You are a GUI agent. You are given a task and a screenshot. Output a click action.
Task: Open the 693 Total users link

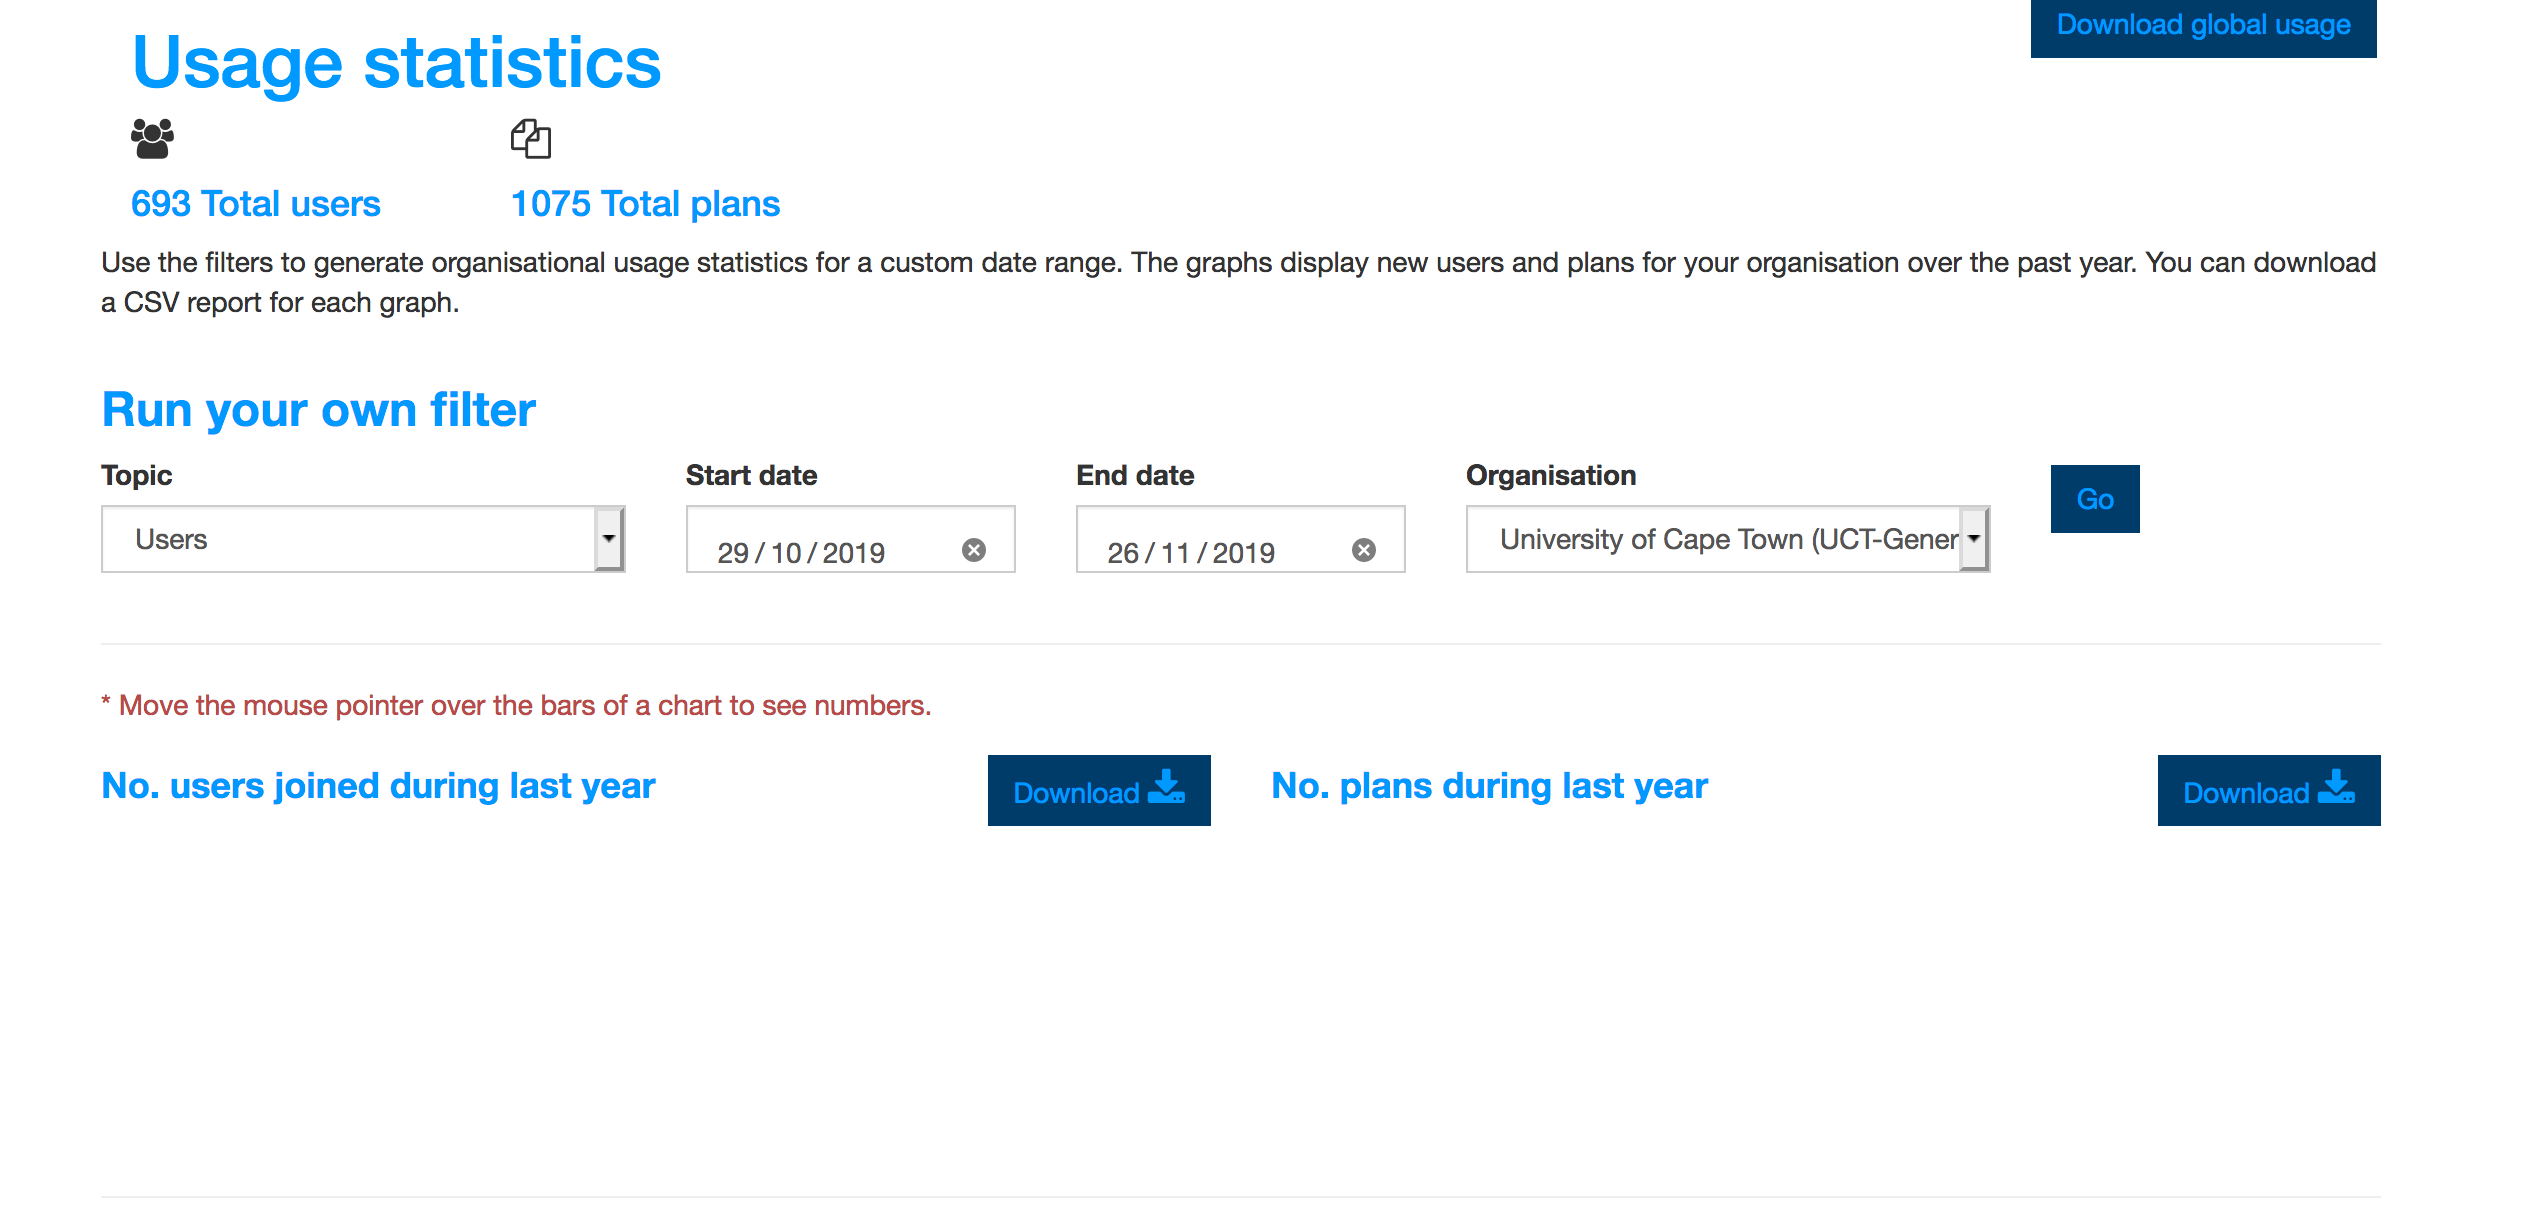[255, 203]
